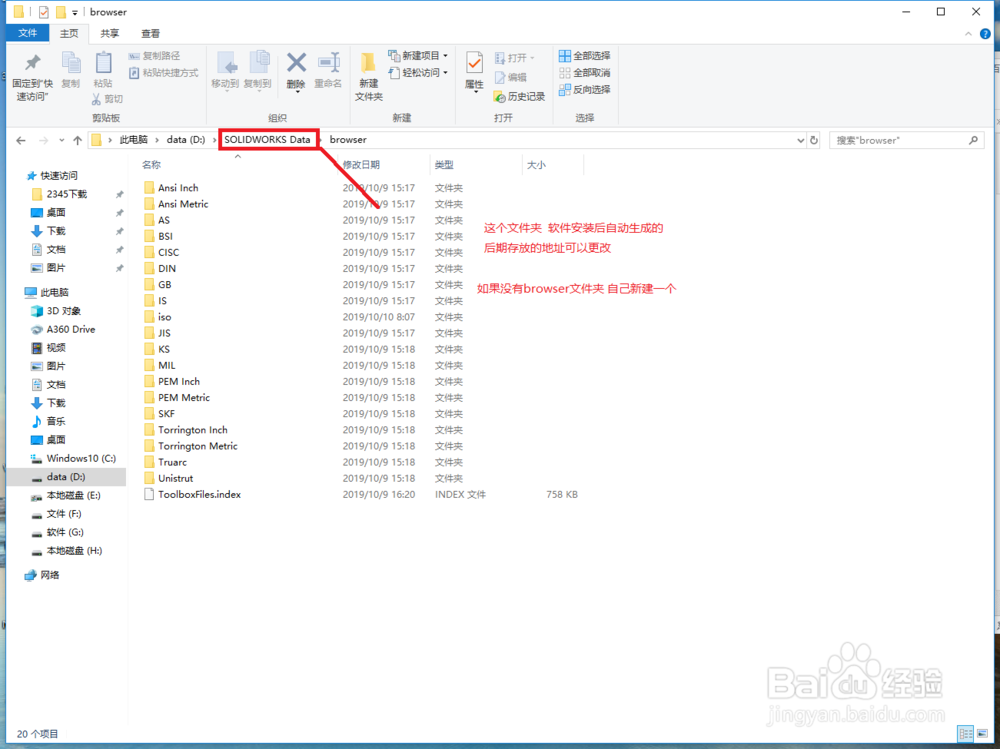Screen dimensions: 1000x749
Task: Open 2345下载 in the sidebar
Action: pos(66,194)
